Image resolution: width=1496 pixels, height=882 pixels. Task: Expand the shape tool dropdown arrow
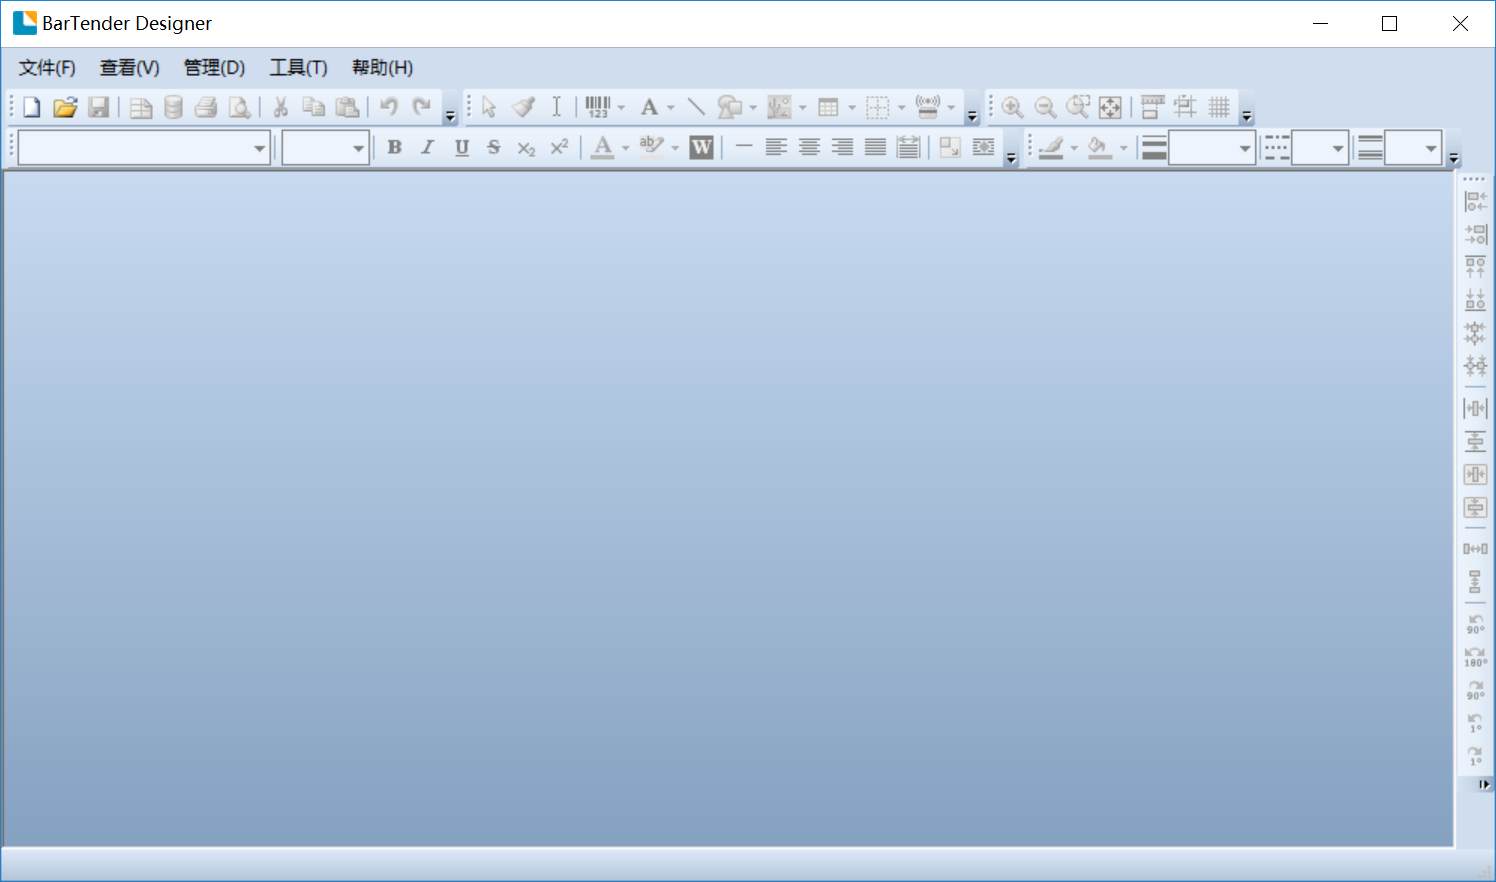[752, 107]
